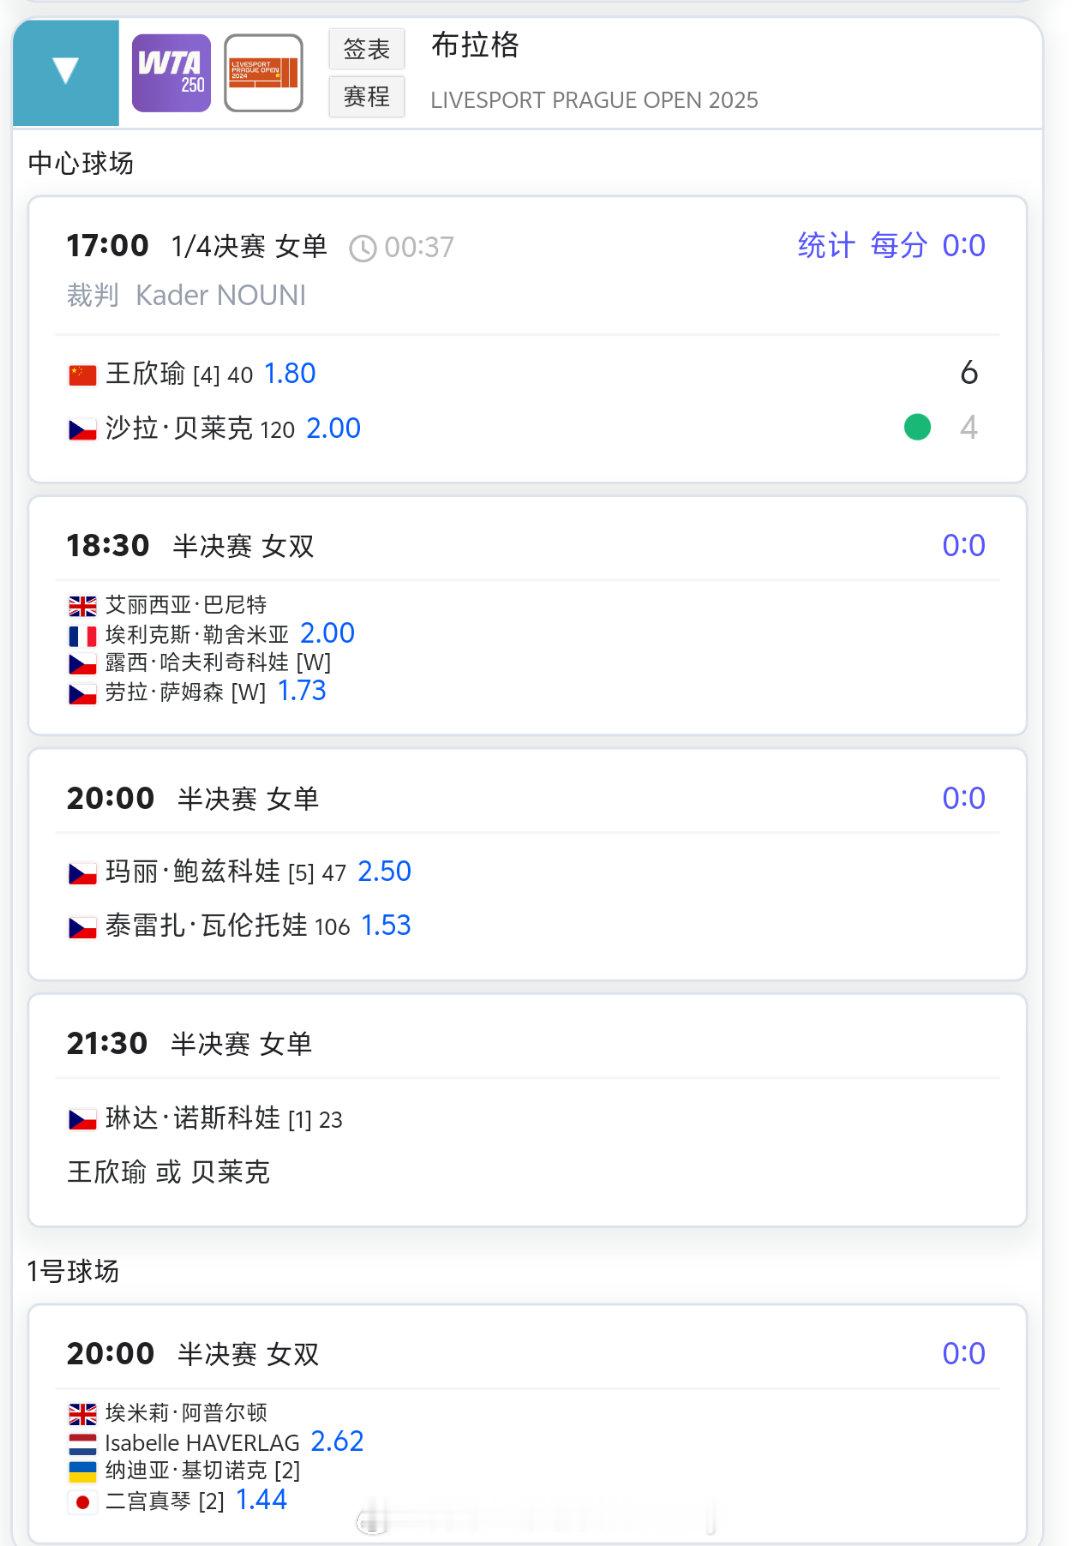Viewport: 1080px width, 1546px height.
Task: Open the 赛程 schedule tab
Action: click(367, 97)
